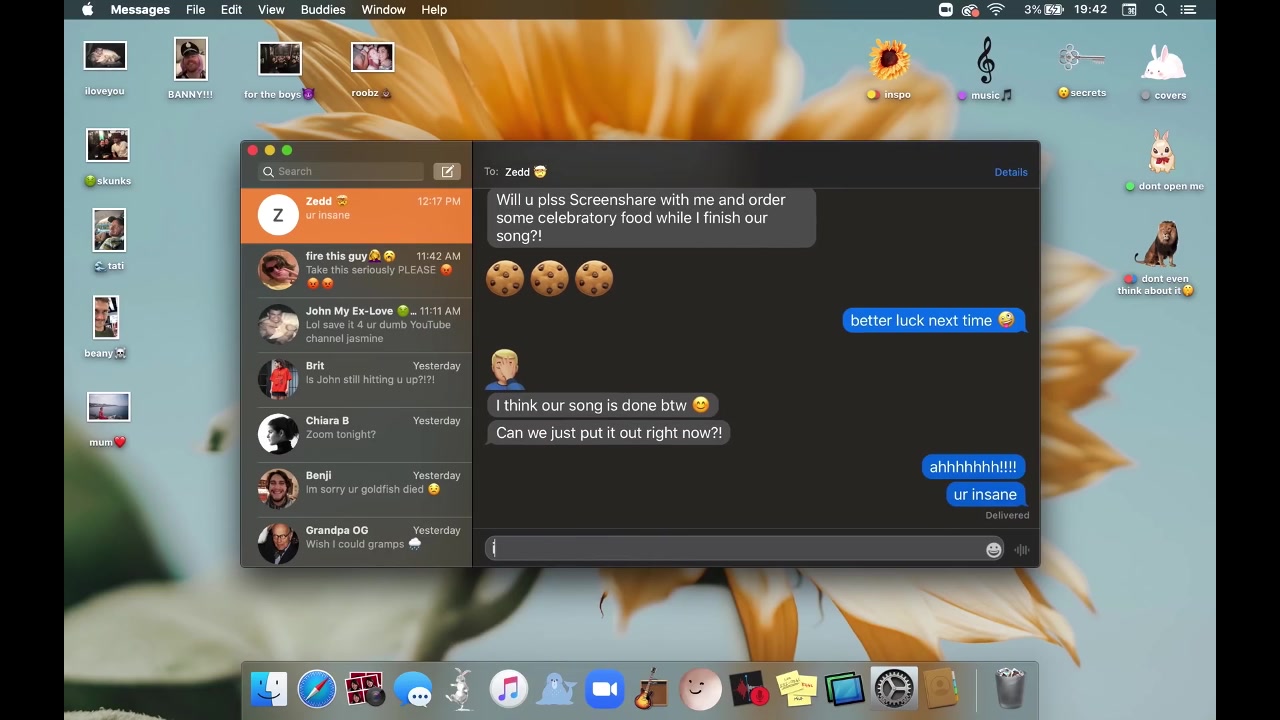
Task: Open Stickies from the dock
Action: pos(796,689)
